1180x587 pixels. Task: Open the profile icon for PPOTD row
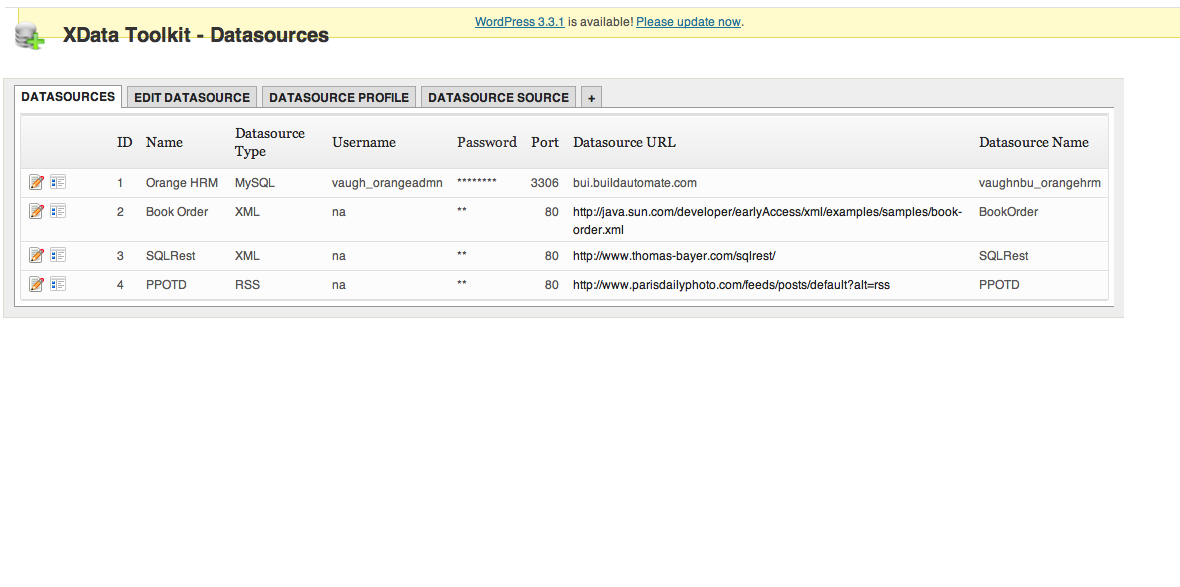tap(58, 284)
